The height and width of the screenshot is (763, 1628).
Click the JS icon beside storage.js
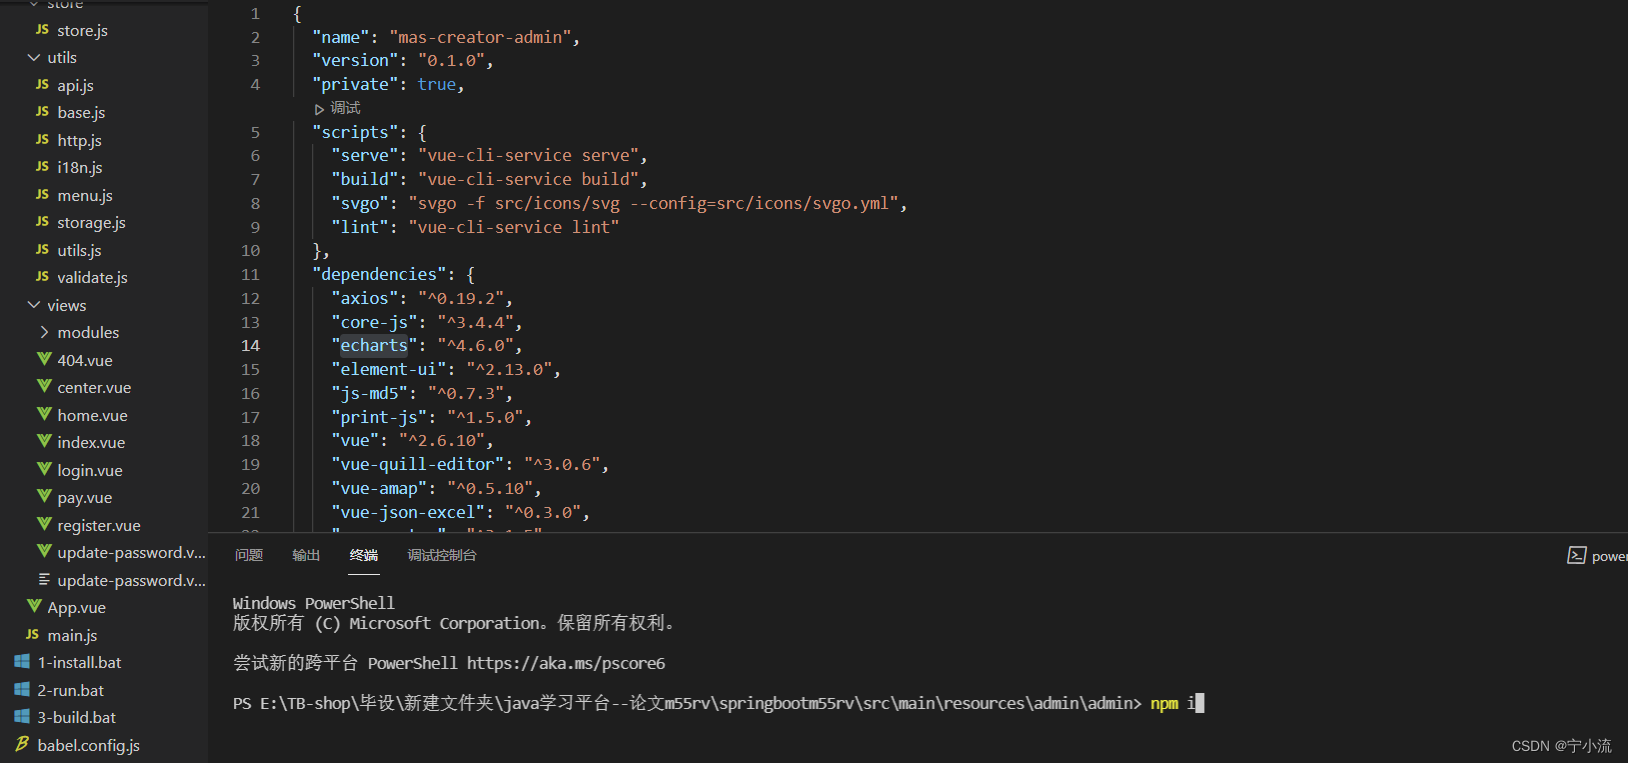pyautogui.click(x=42, y=222)
